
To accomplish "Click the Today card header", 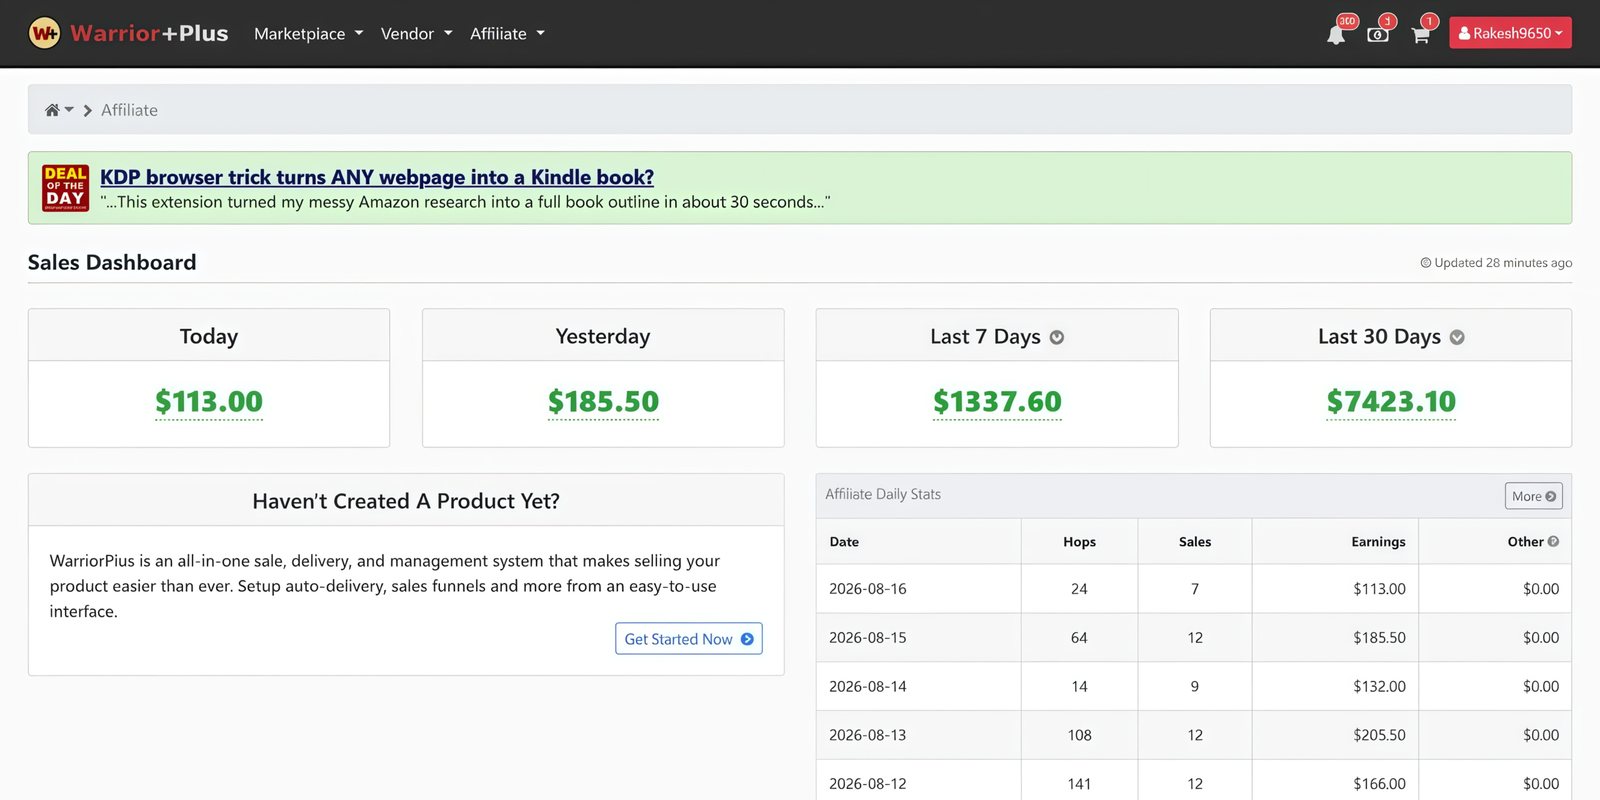I will pyautogui.click(x=209, y=336).
